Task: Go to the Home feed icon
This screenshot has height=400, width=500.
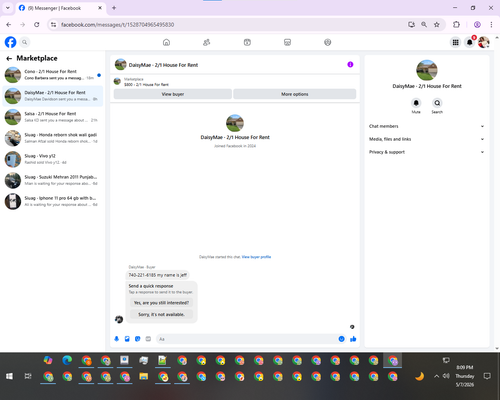Action: tap(166, 42)
